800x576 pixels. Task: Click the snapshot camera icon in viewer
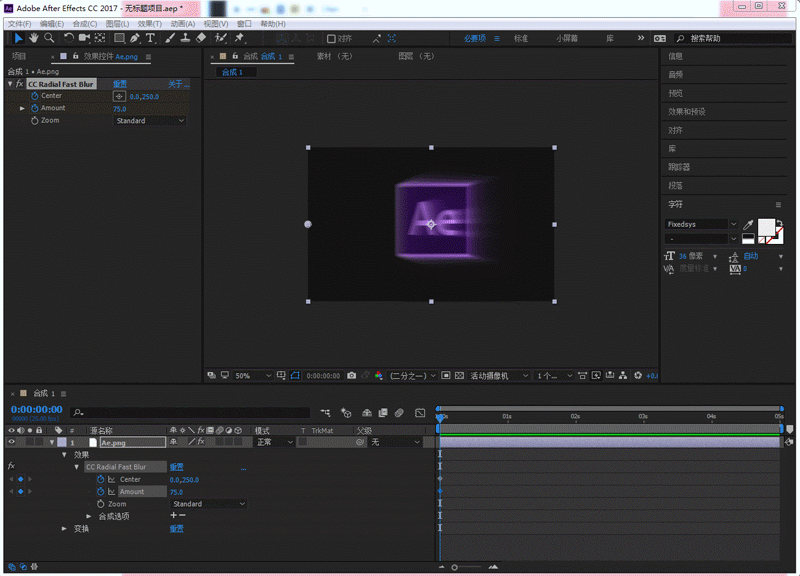[x=351, y=376]
